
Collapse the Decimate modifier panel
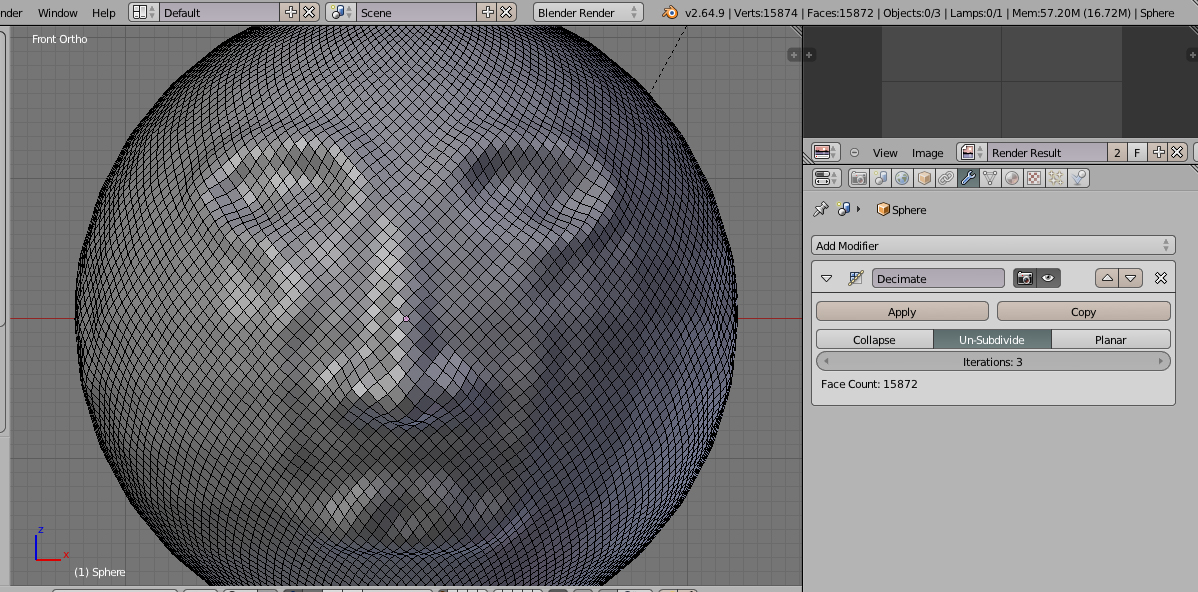(x=826, y=279)
